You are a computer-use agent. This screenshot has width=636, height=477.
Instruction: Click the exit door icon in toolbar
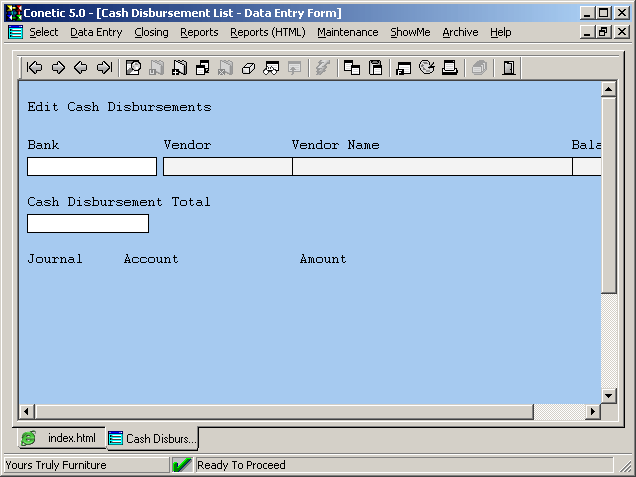point(509,68)
